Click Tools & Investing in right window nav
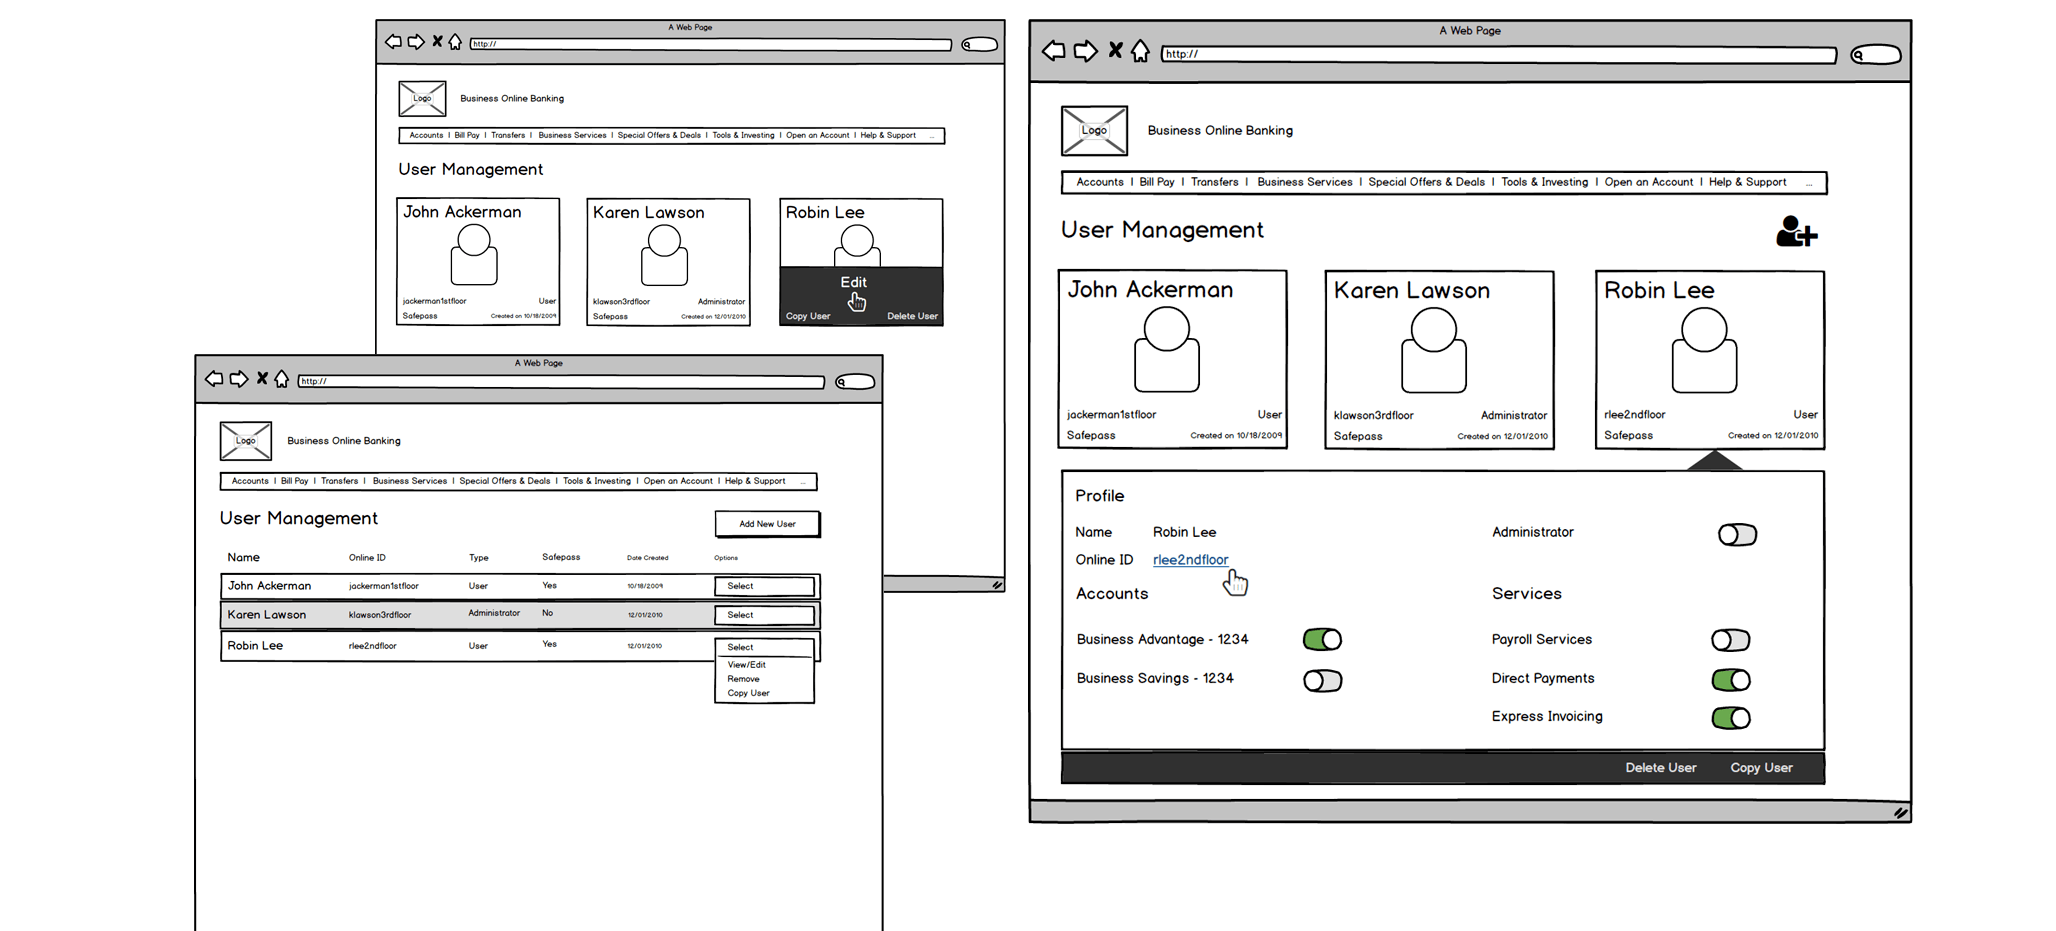The width and height of the screenshot is (2056, 931). tap(1544, 182)
